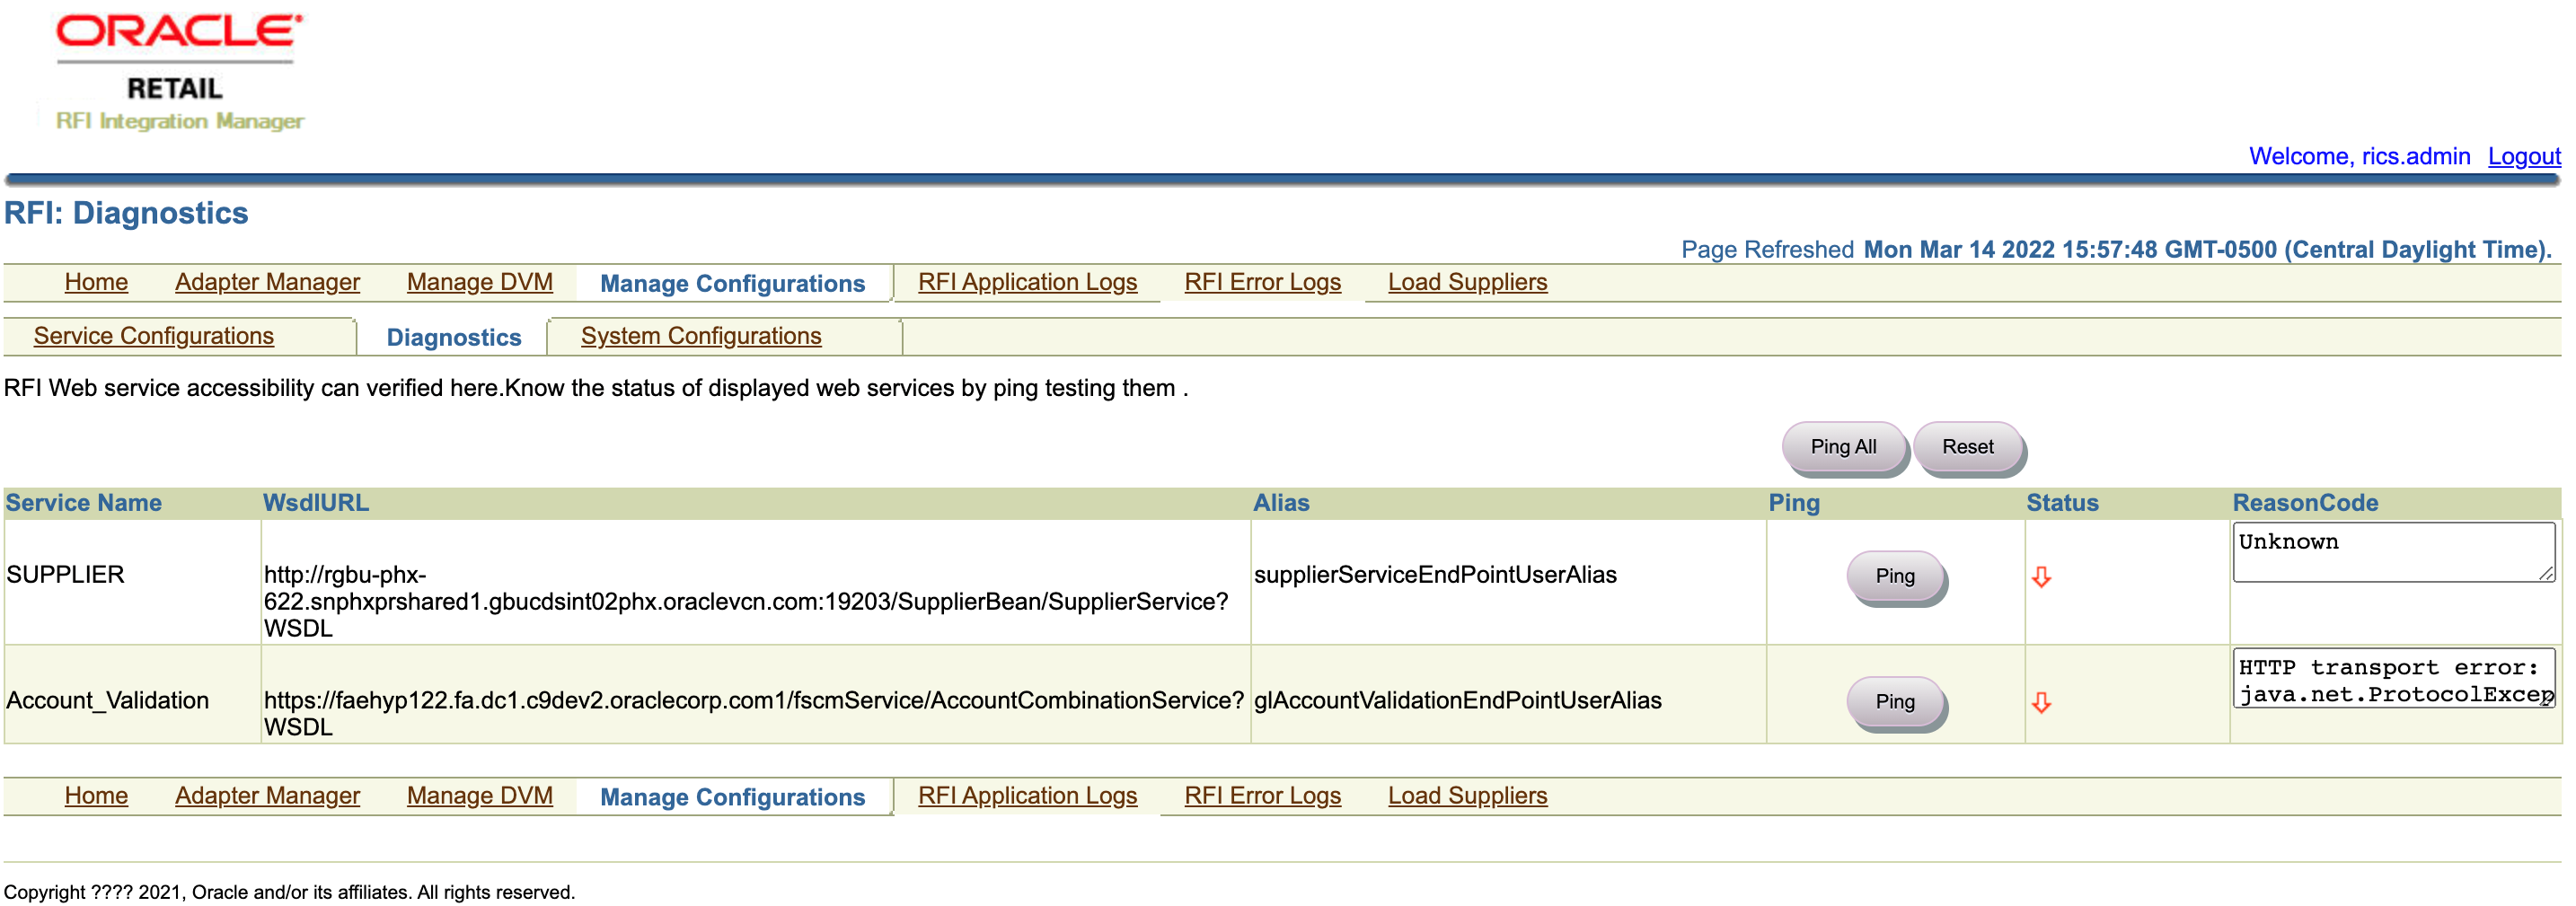
Task: Ping the SUPPLIER service
Action: (x=1893, y=576)
